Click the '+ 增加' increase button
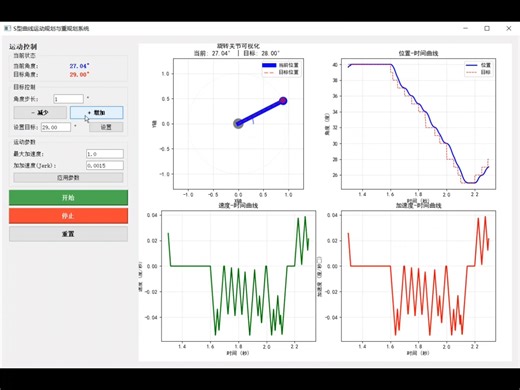The image size is (520, 390). tap(97, 113)
